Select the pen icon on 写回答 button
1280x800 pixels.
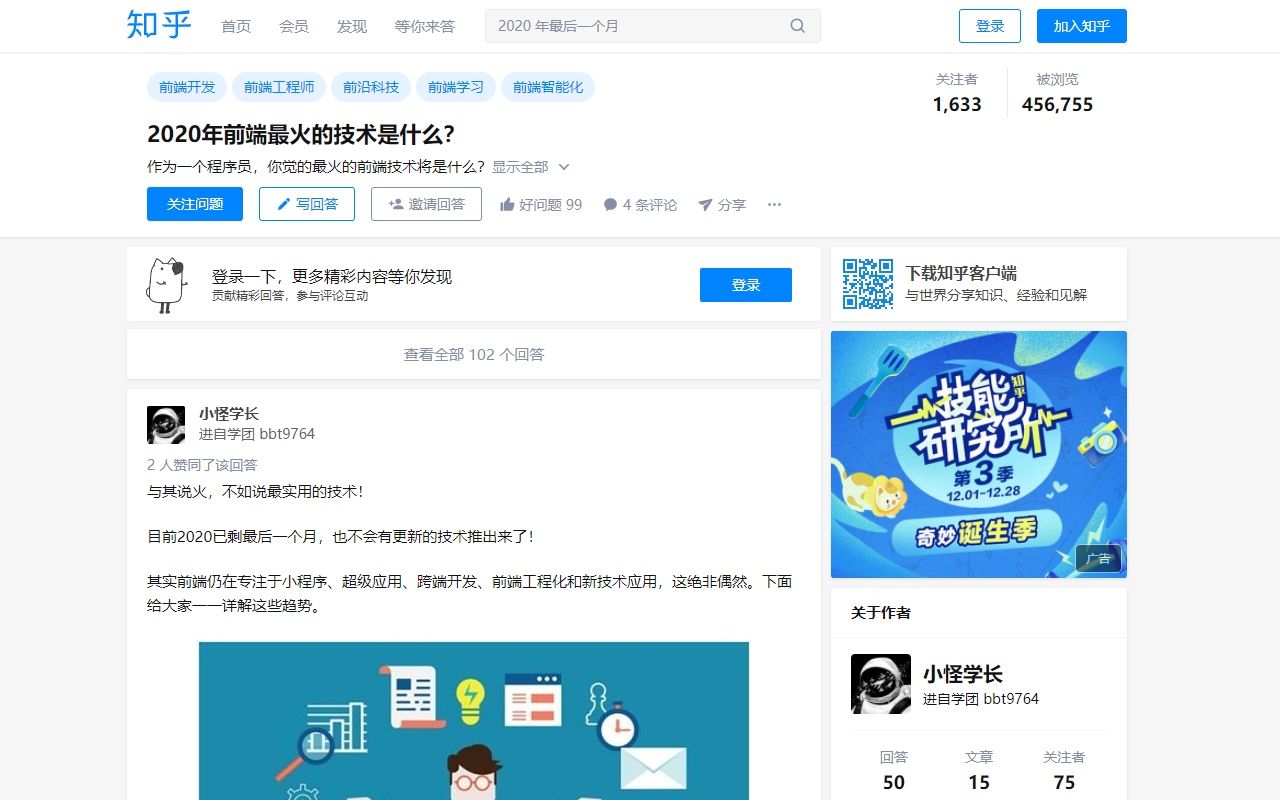(x=283, y=204)
